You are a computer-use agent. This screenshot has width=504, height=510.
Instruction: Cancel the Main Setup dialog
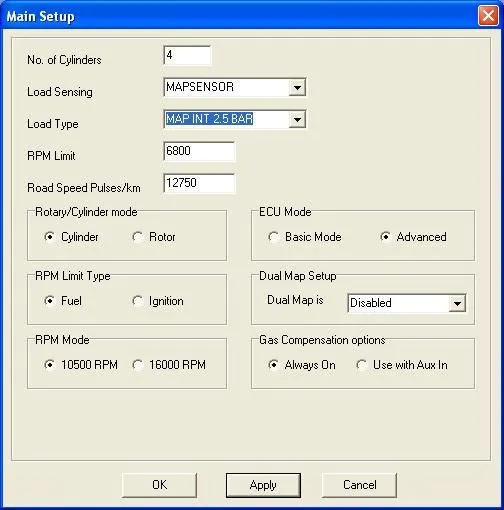359,485
